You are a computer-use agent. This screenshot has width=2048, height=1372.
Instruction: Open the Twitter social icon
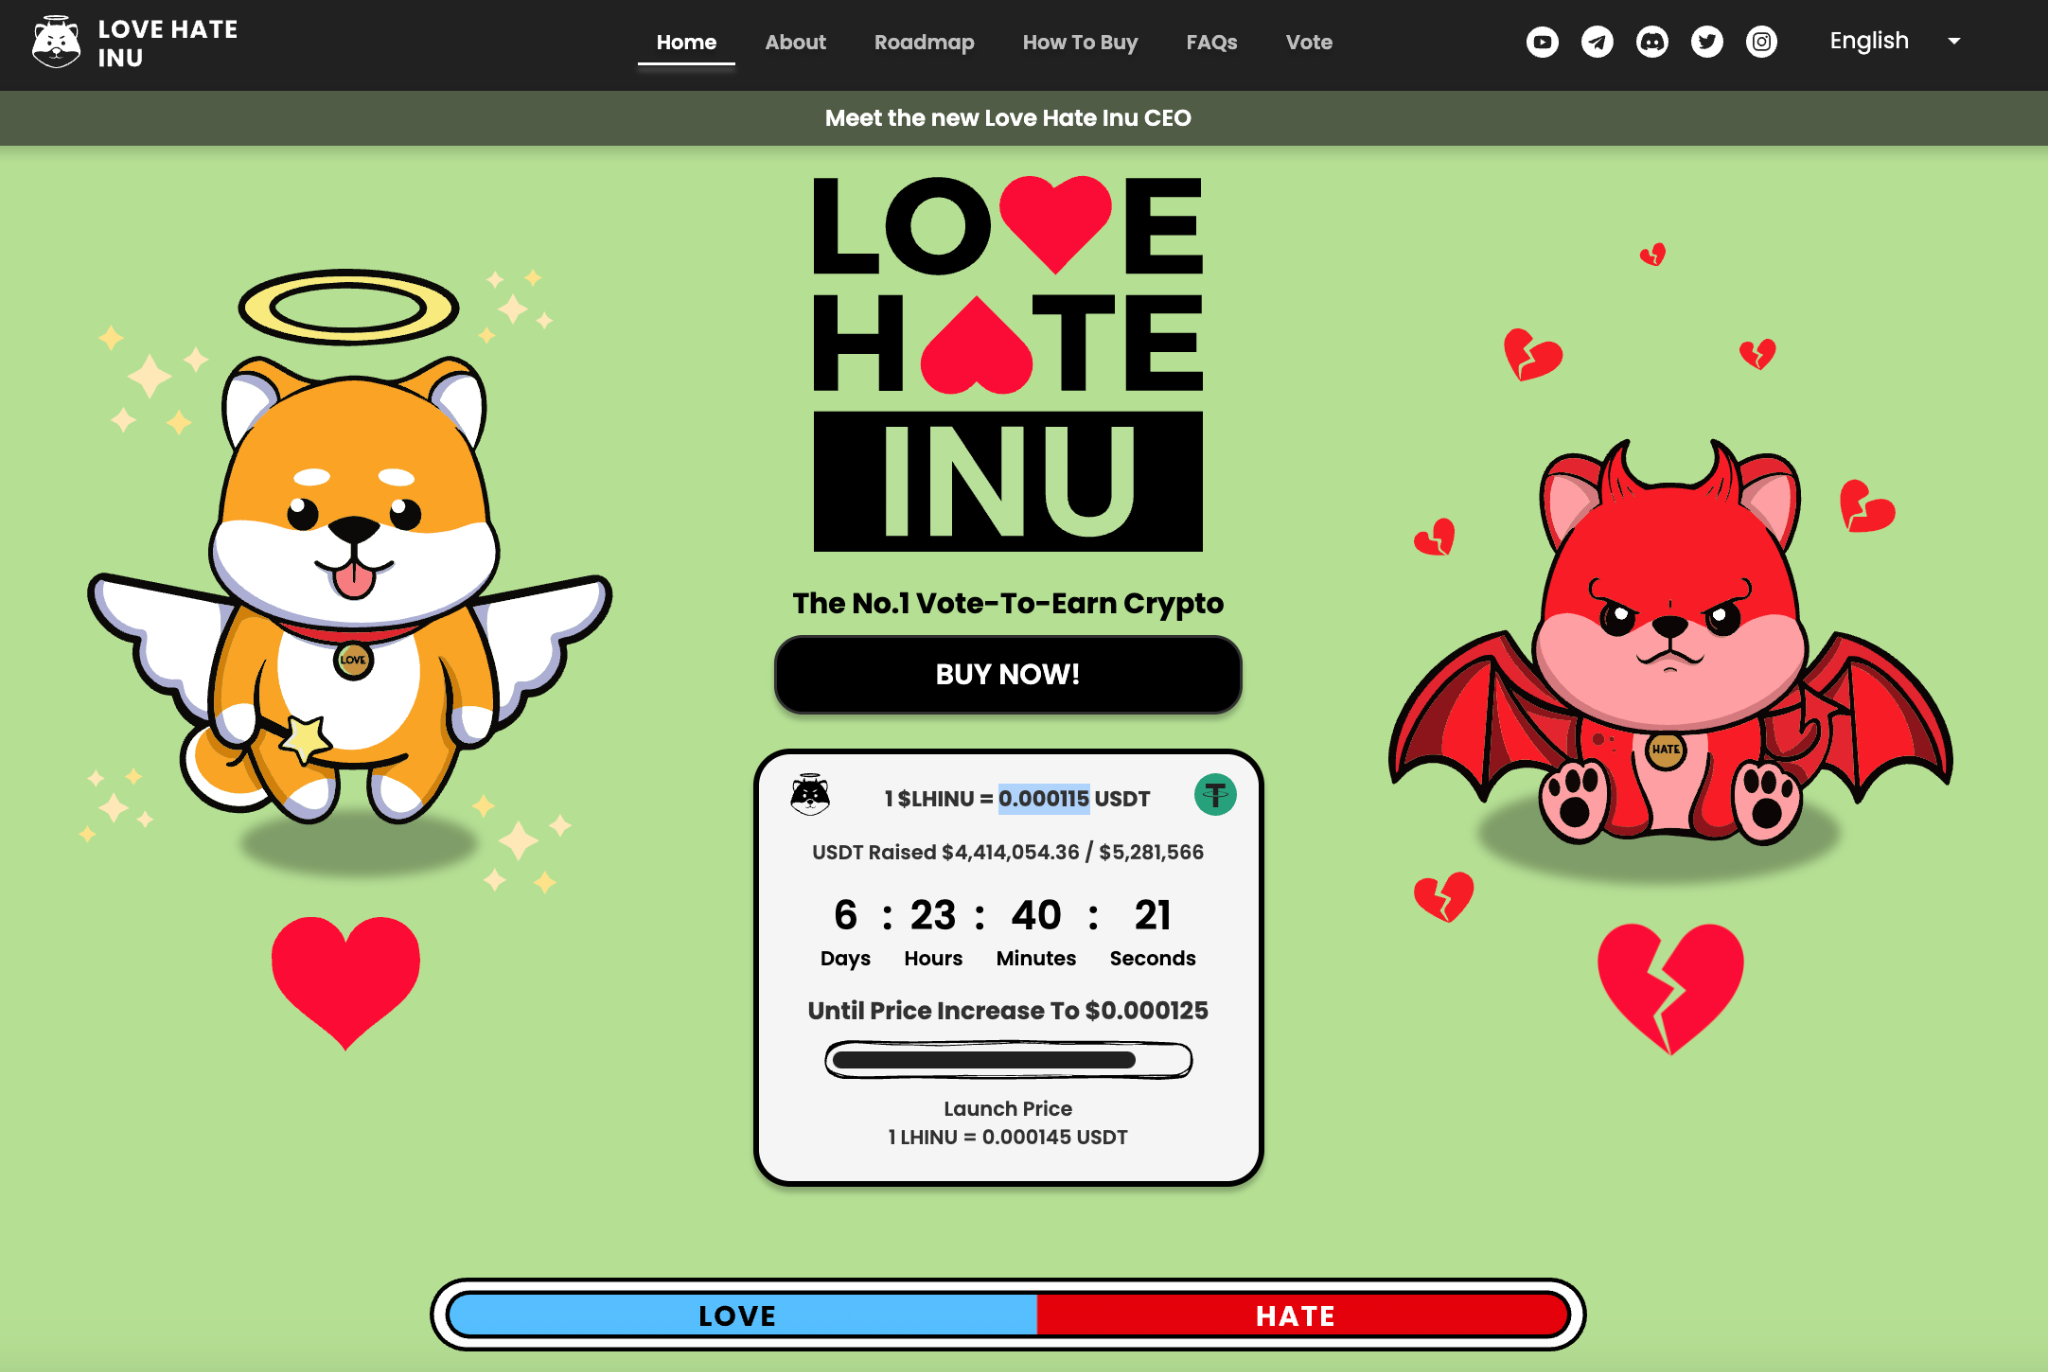1707,42
